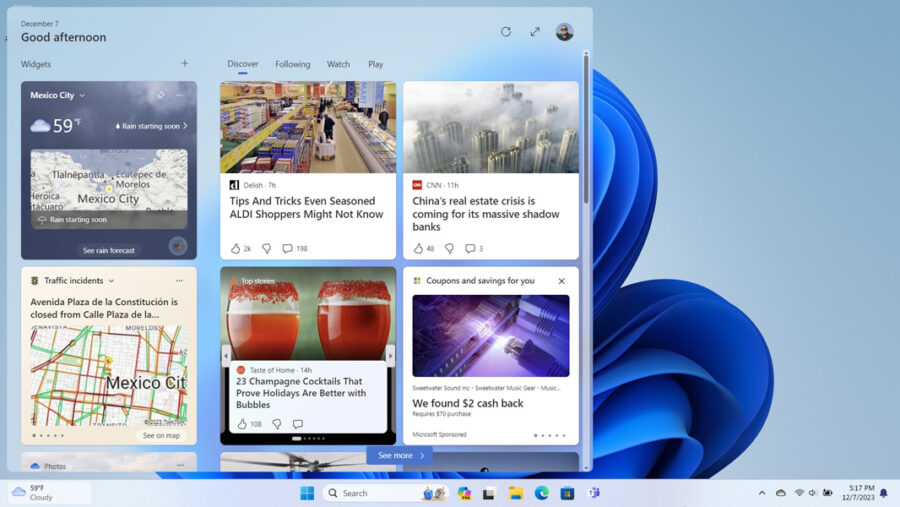This screenshot has height=507, width=900.
Task: Dislike the China real estate article
Action: (449, 249)
